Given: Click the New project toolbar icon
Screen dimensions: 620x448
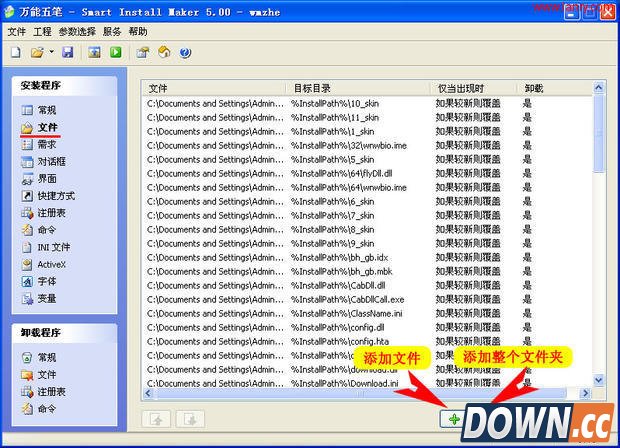Looking at the screenshot, I should point(16,52).
